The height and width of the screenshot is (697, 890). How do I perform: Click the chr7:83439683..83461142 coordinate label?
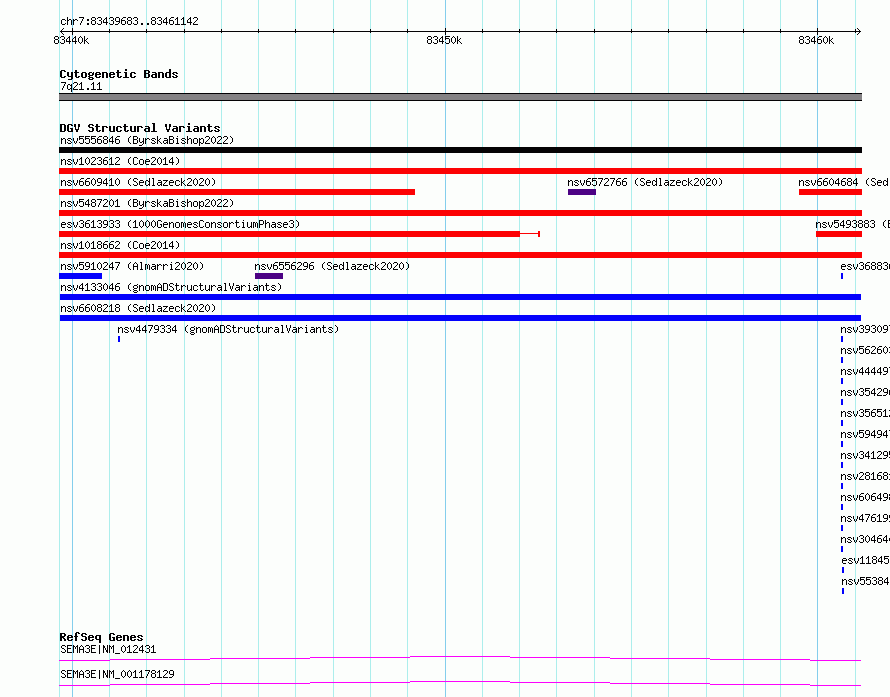coord(129,22)
